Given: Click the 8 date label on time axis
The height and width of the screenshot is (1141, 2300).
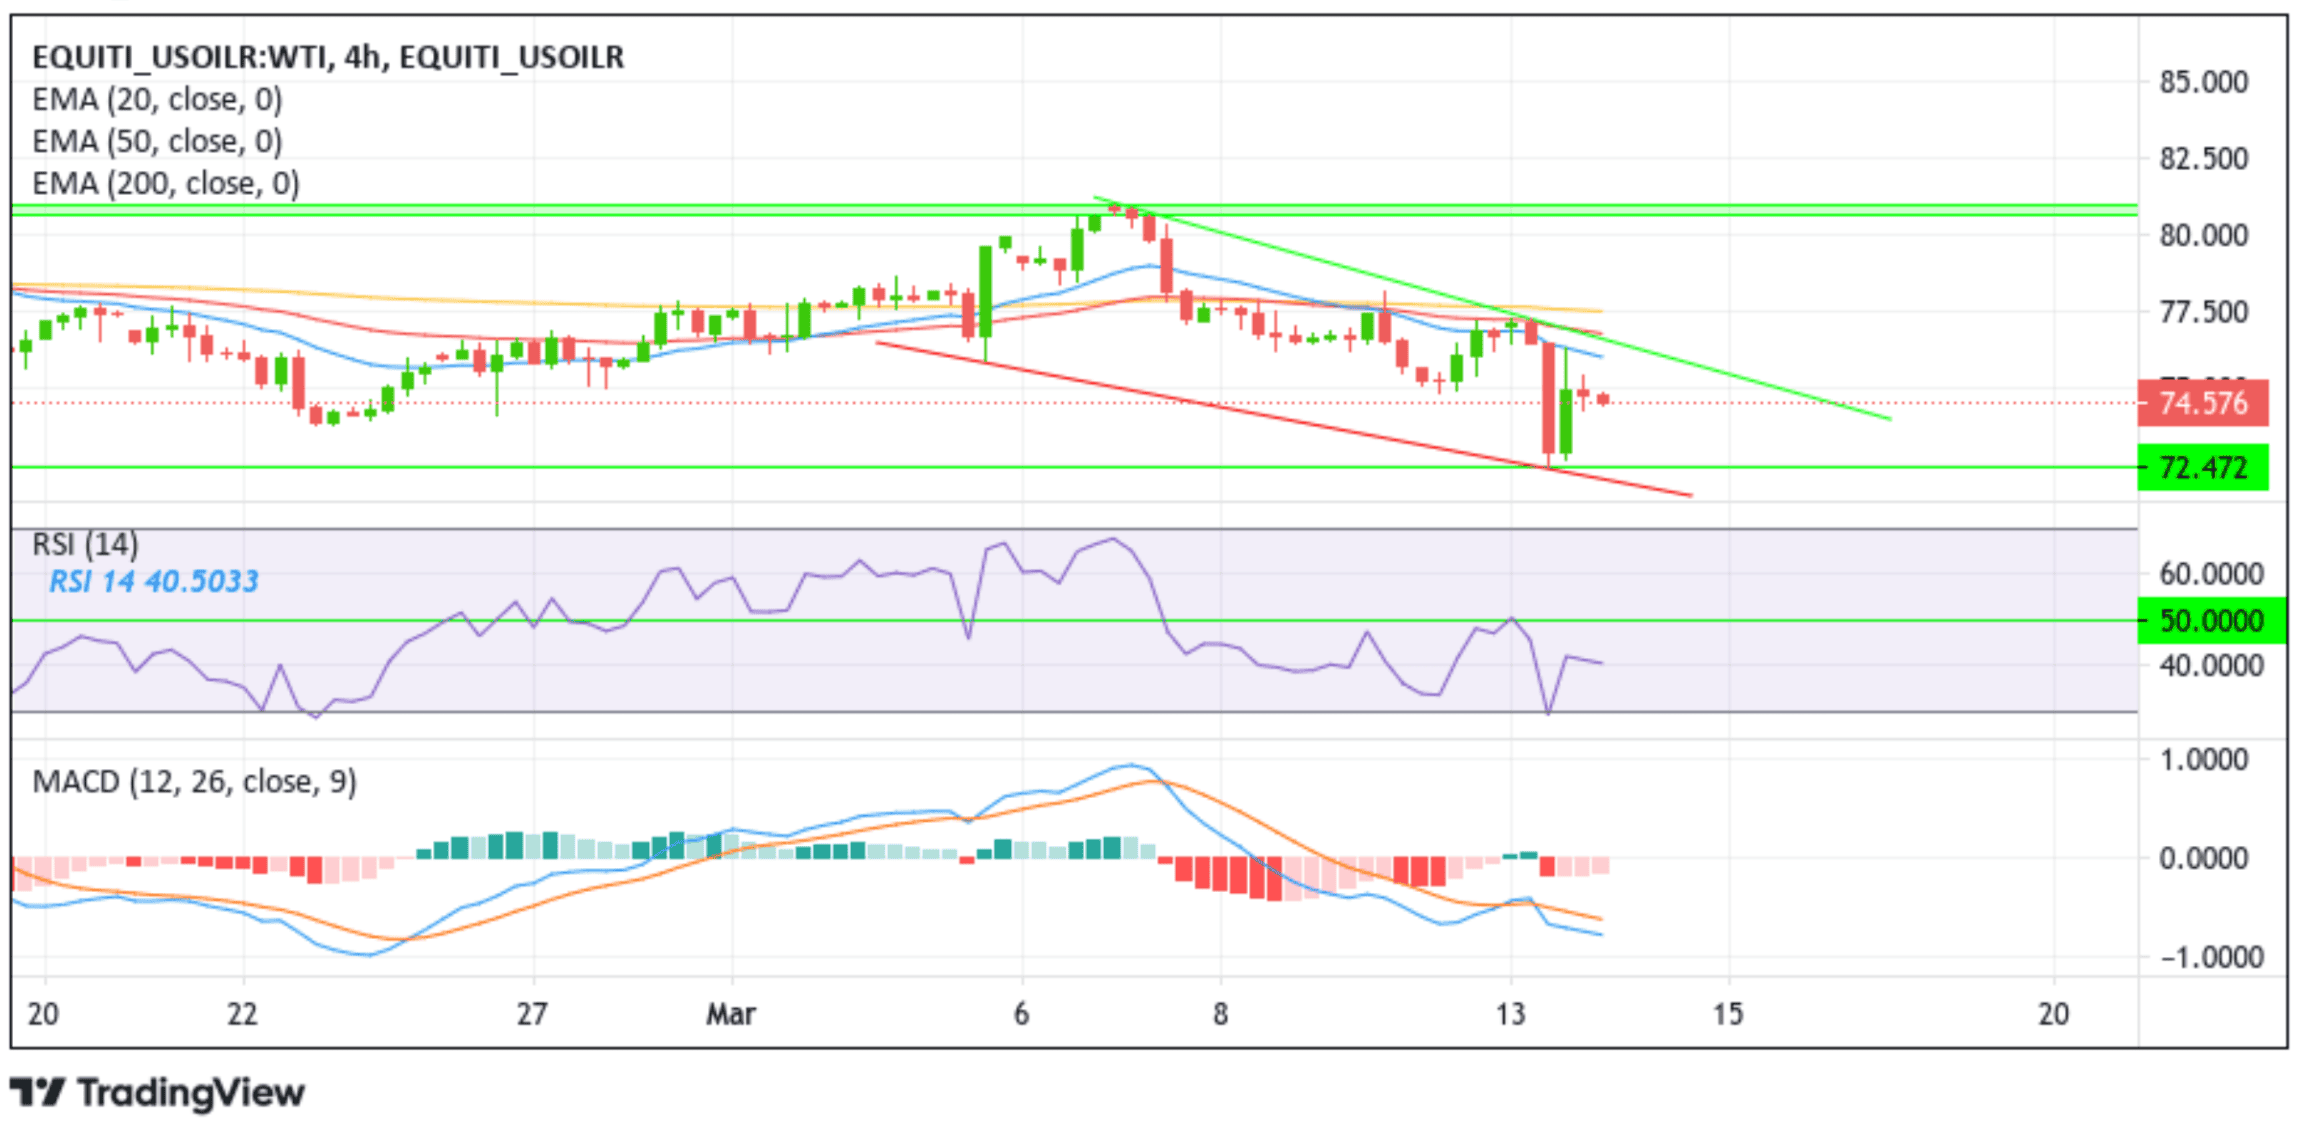Looking at the screenshot, I should (1220, 1014).
